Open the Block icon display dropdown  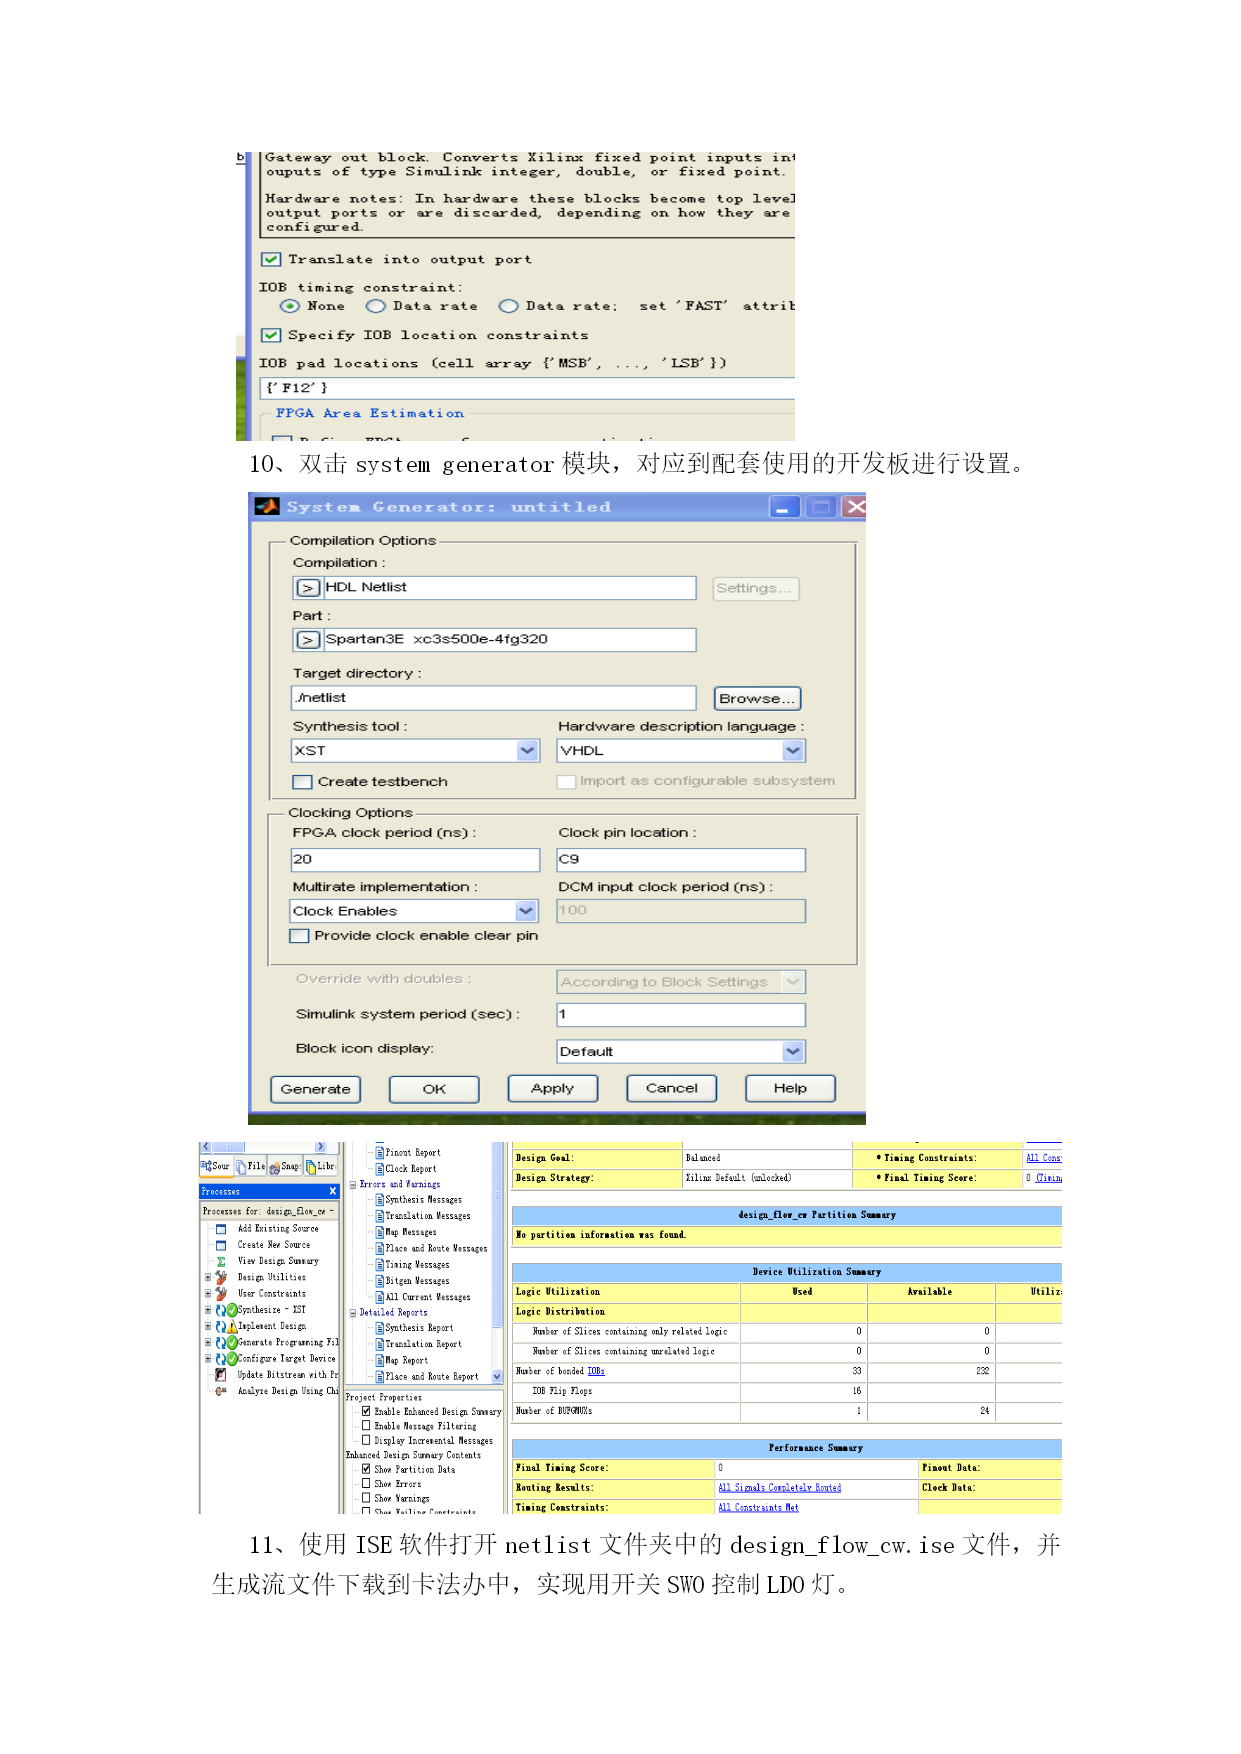click(x=793, y=1051)
